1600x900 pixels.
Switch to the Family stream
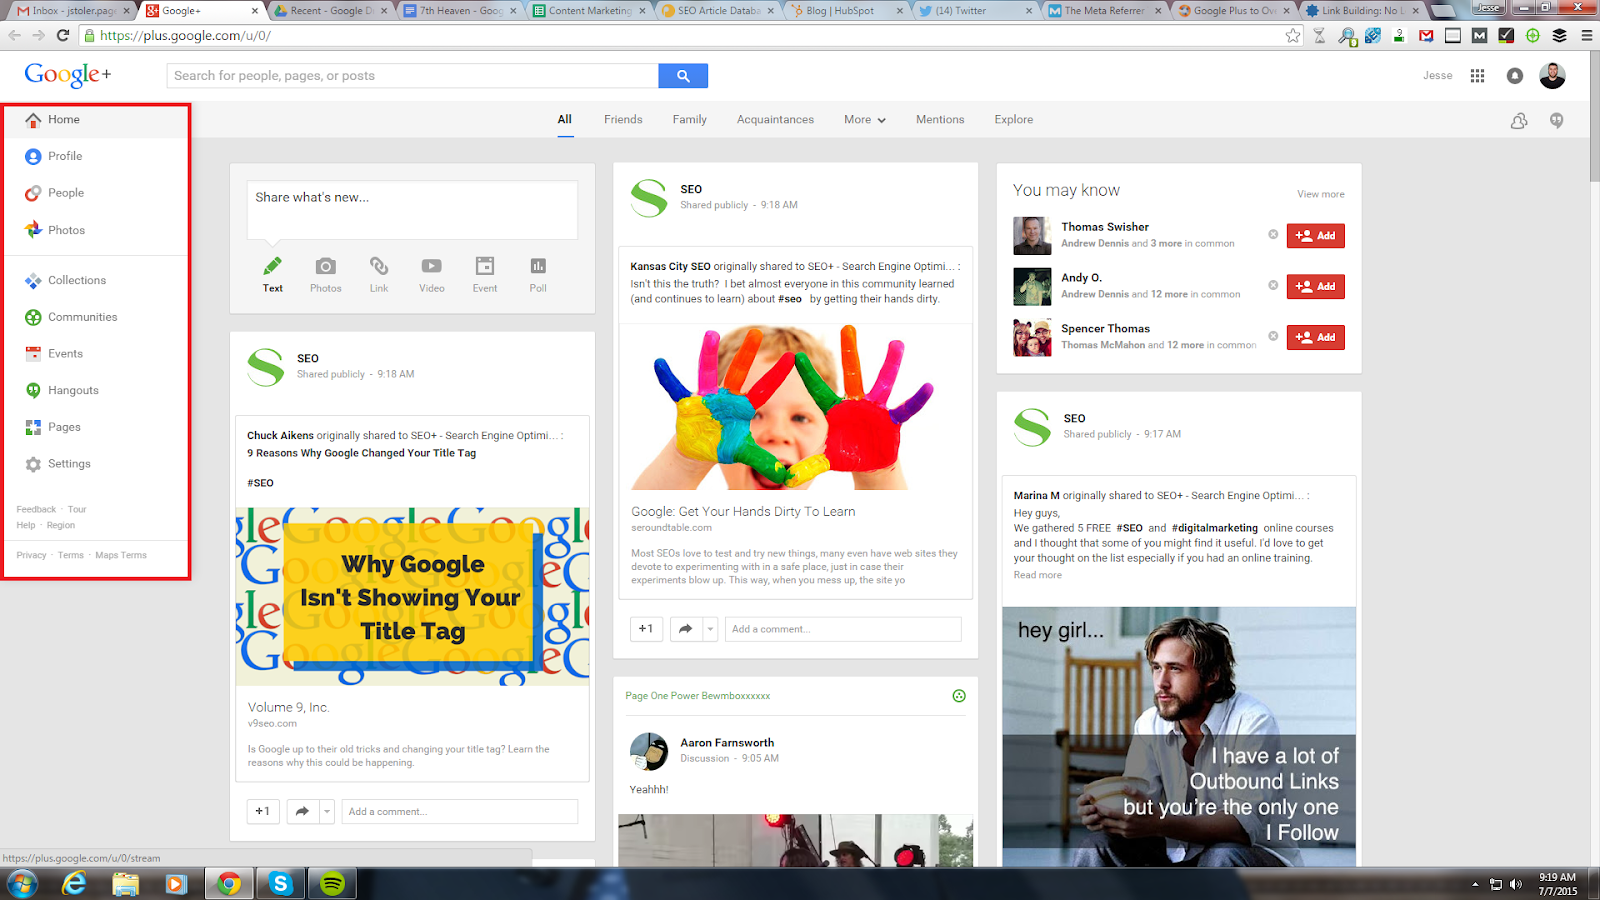pos(690,120)
